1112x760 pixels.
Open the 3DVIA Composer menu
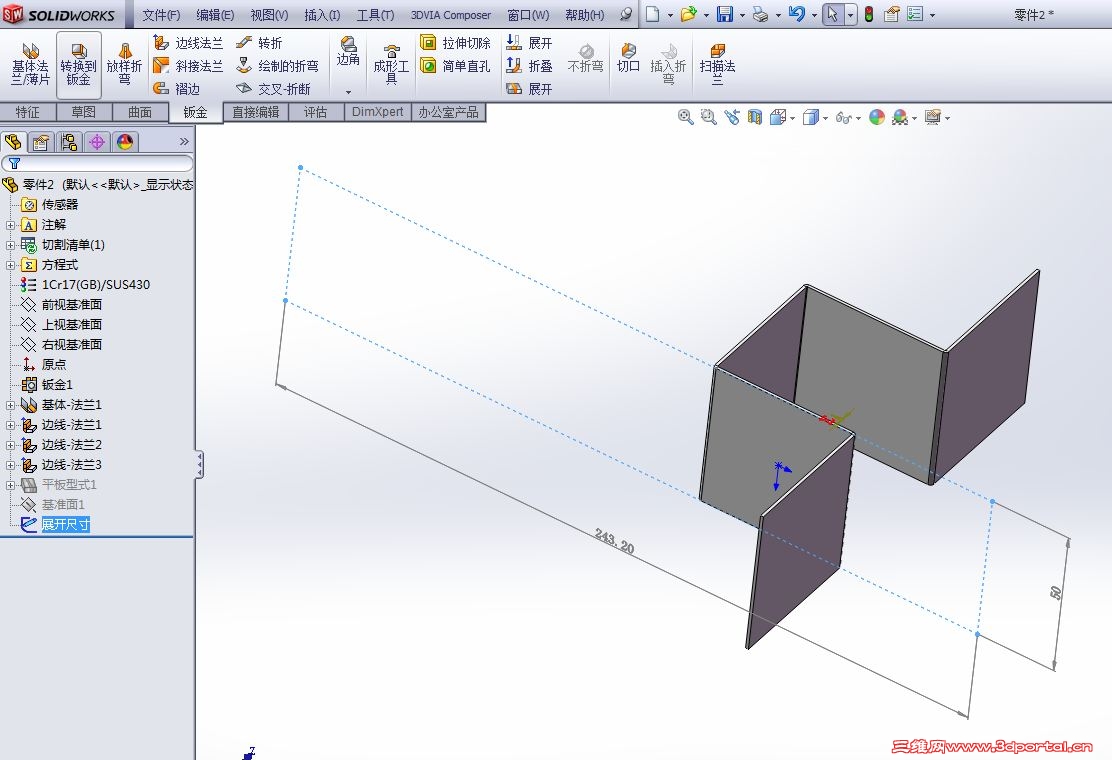(x=450, y=15)
